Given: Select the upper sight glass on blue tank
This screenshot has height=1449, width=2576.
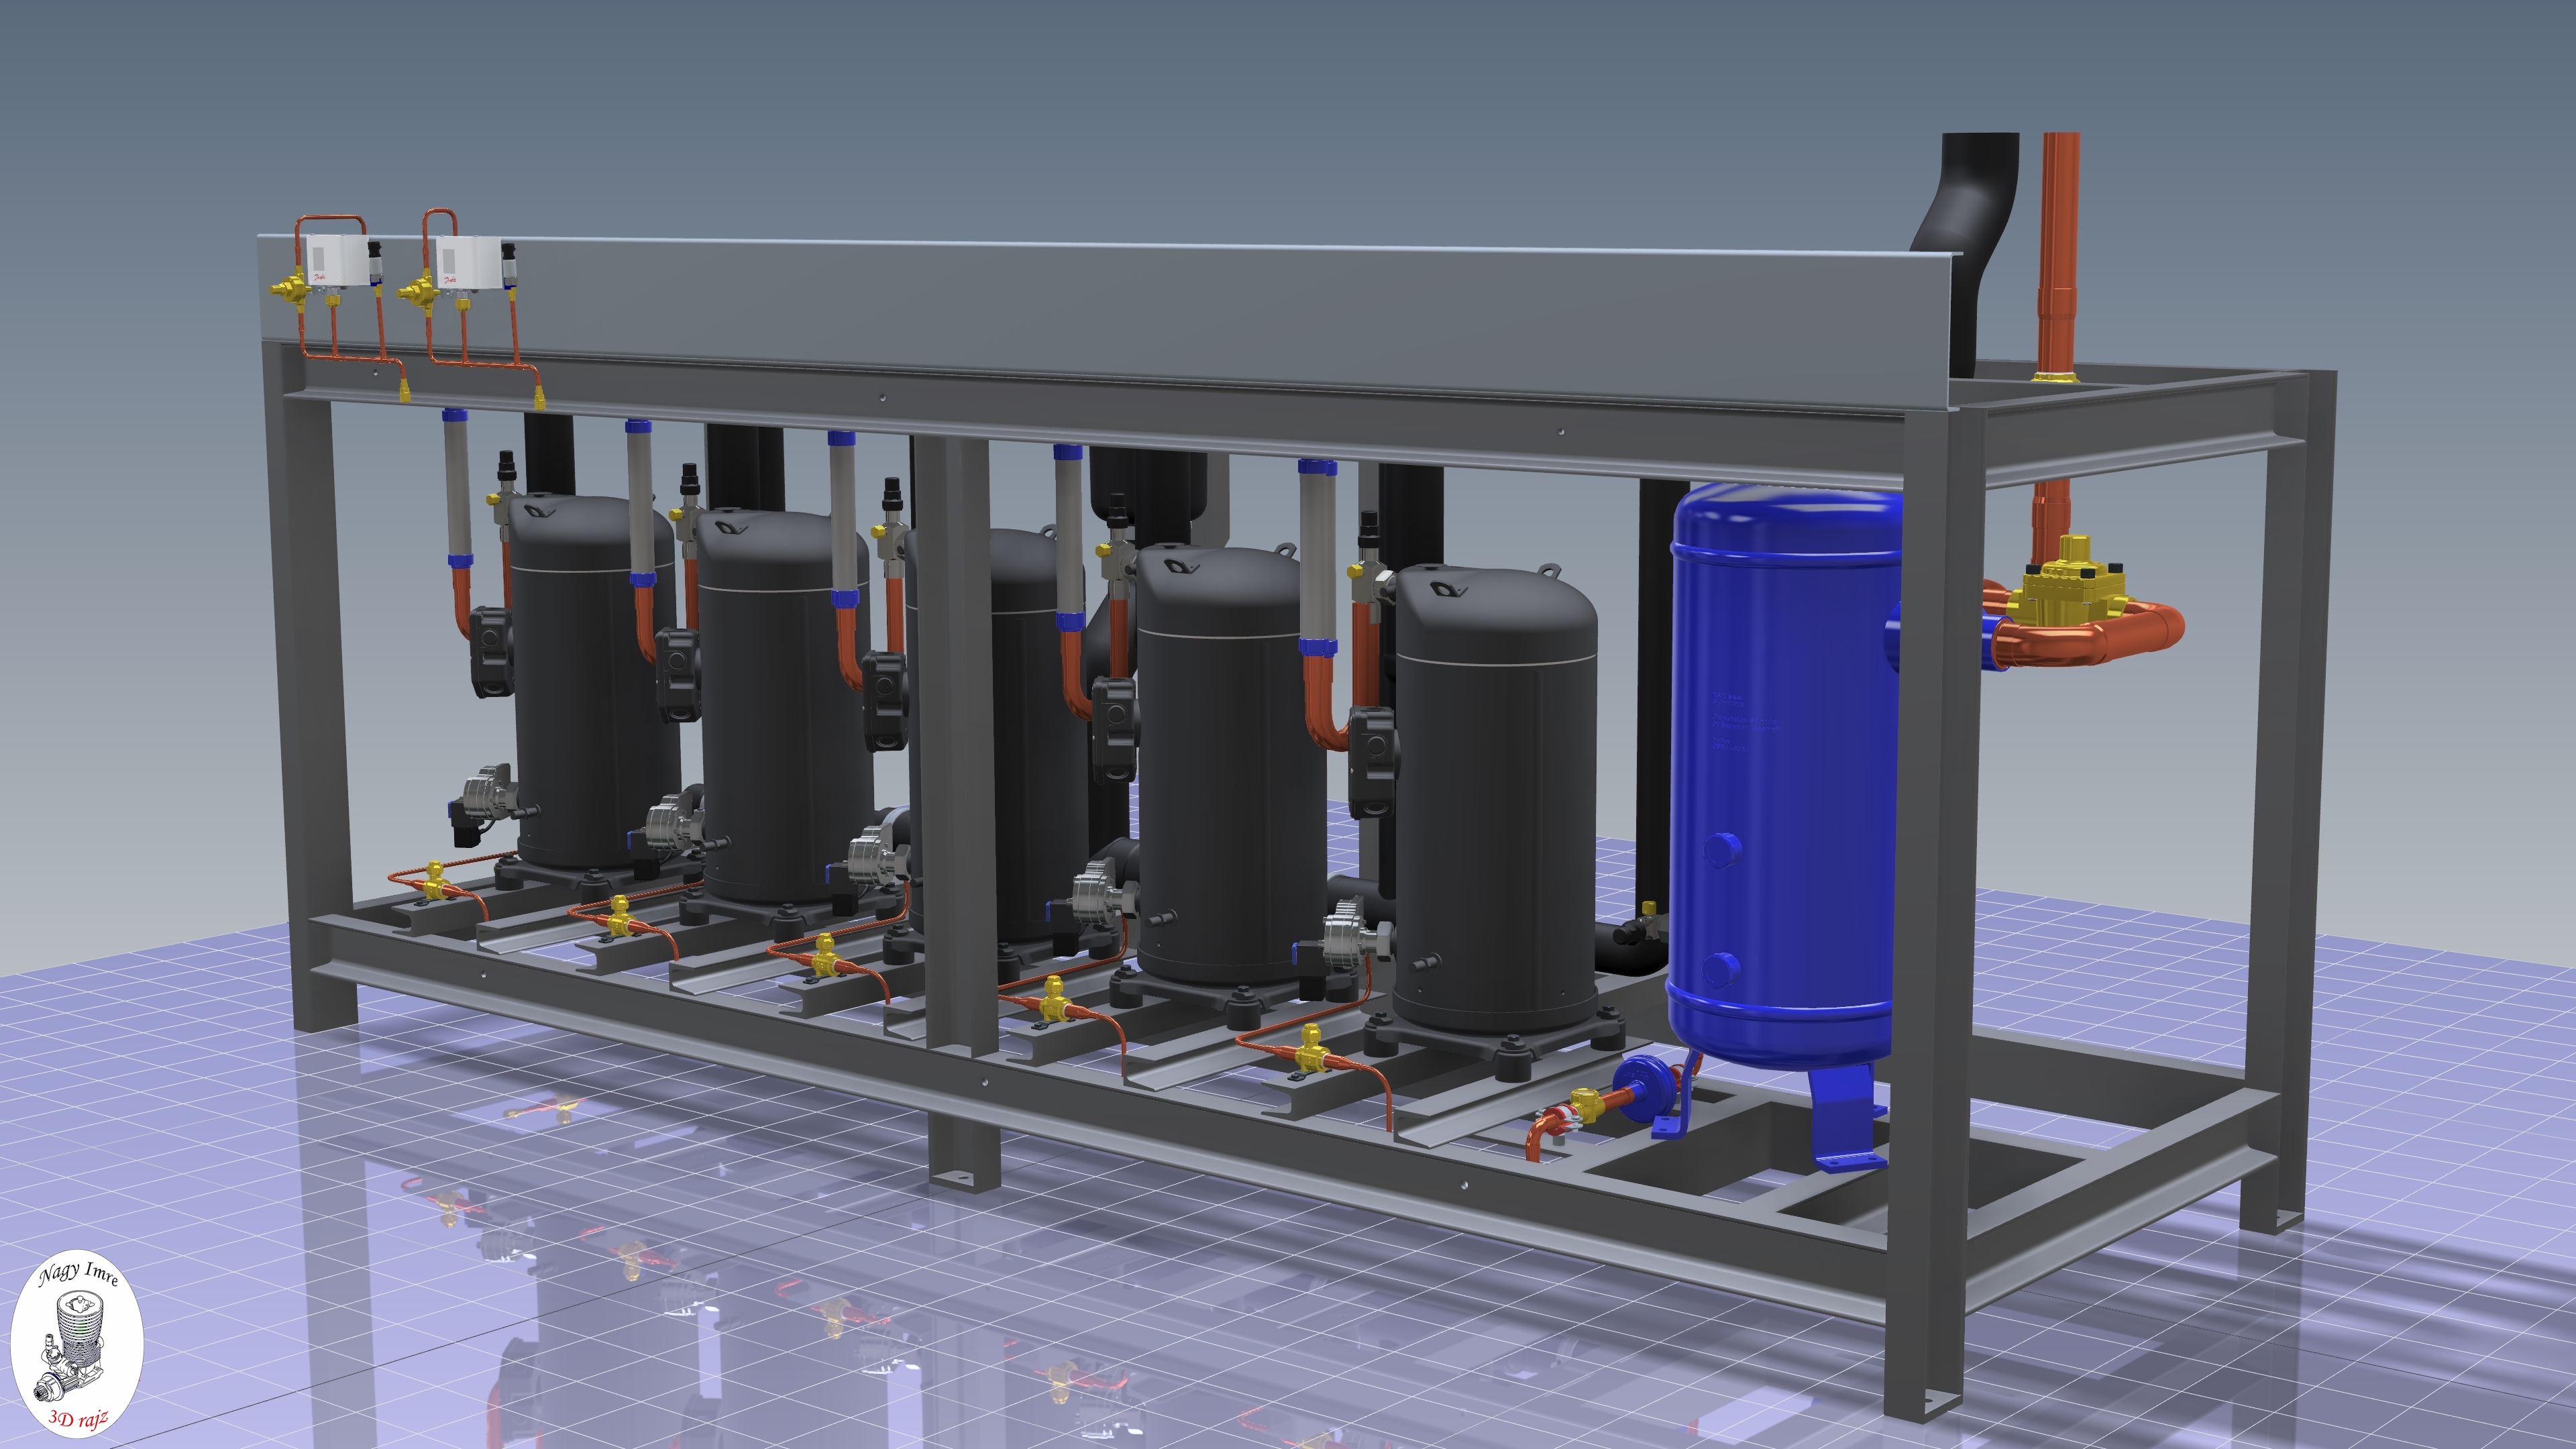Looking at the screenshot, I should (x=1722, y=851).
